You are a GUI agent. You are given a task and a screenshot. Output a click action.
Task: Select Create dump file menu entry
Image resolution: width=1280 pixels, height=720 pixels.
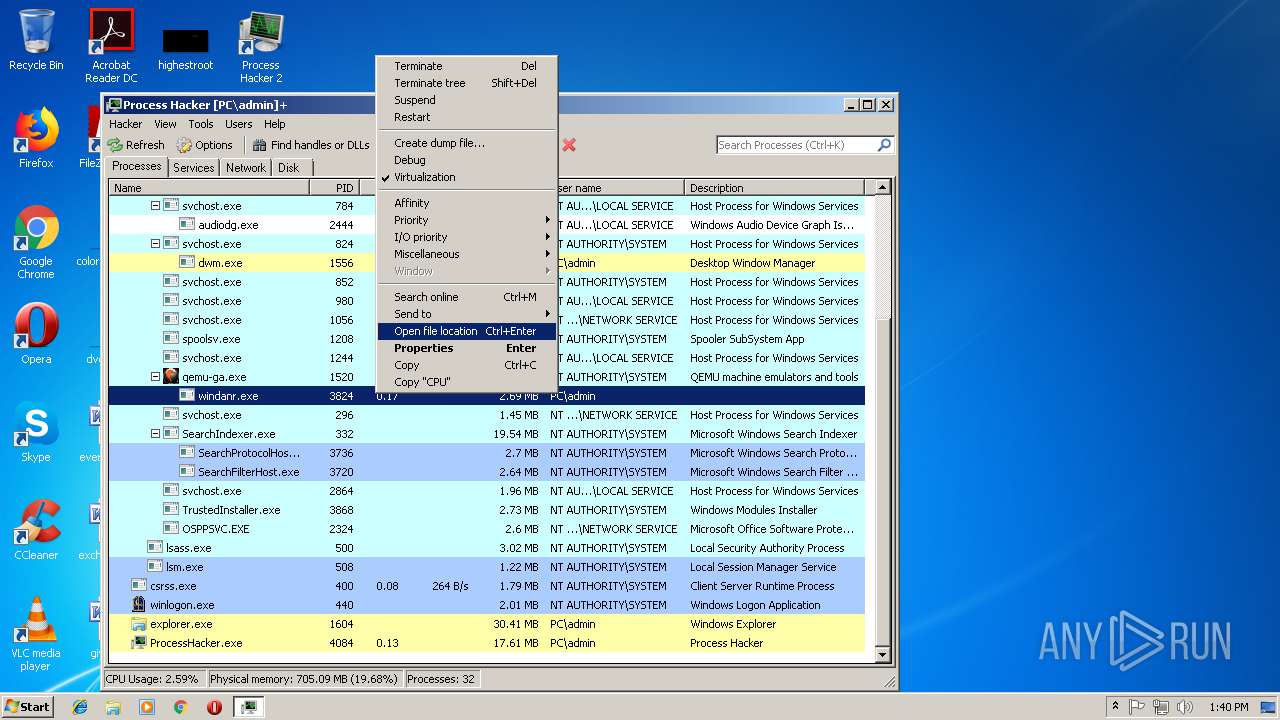pyautogui.click(x=466, y=143)
